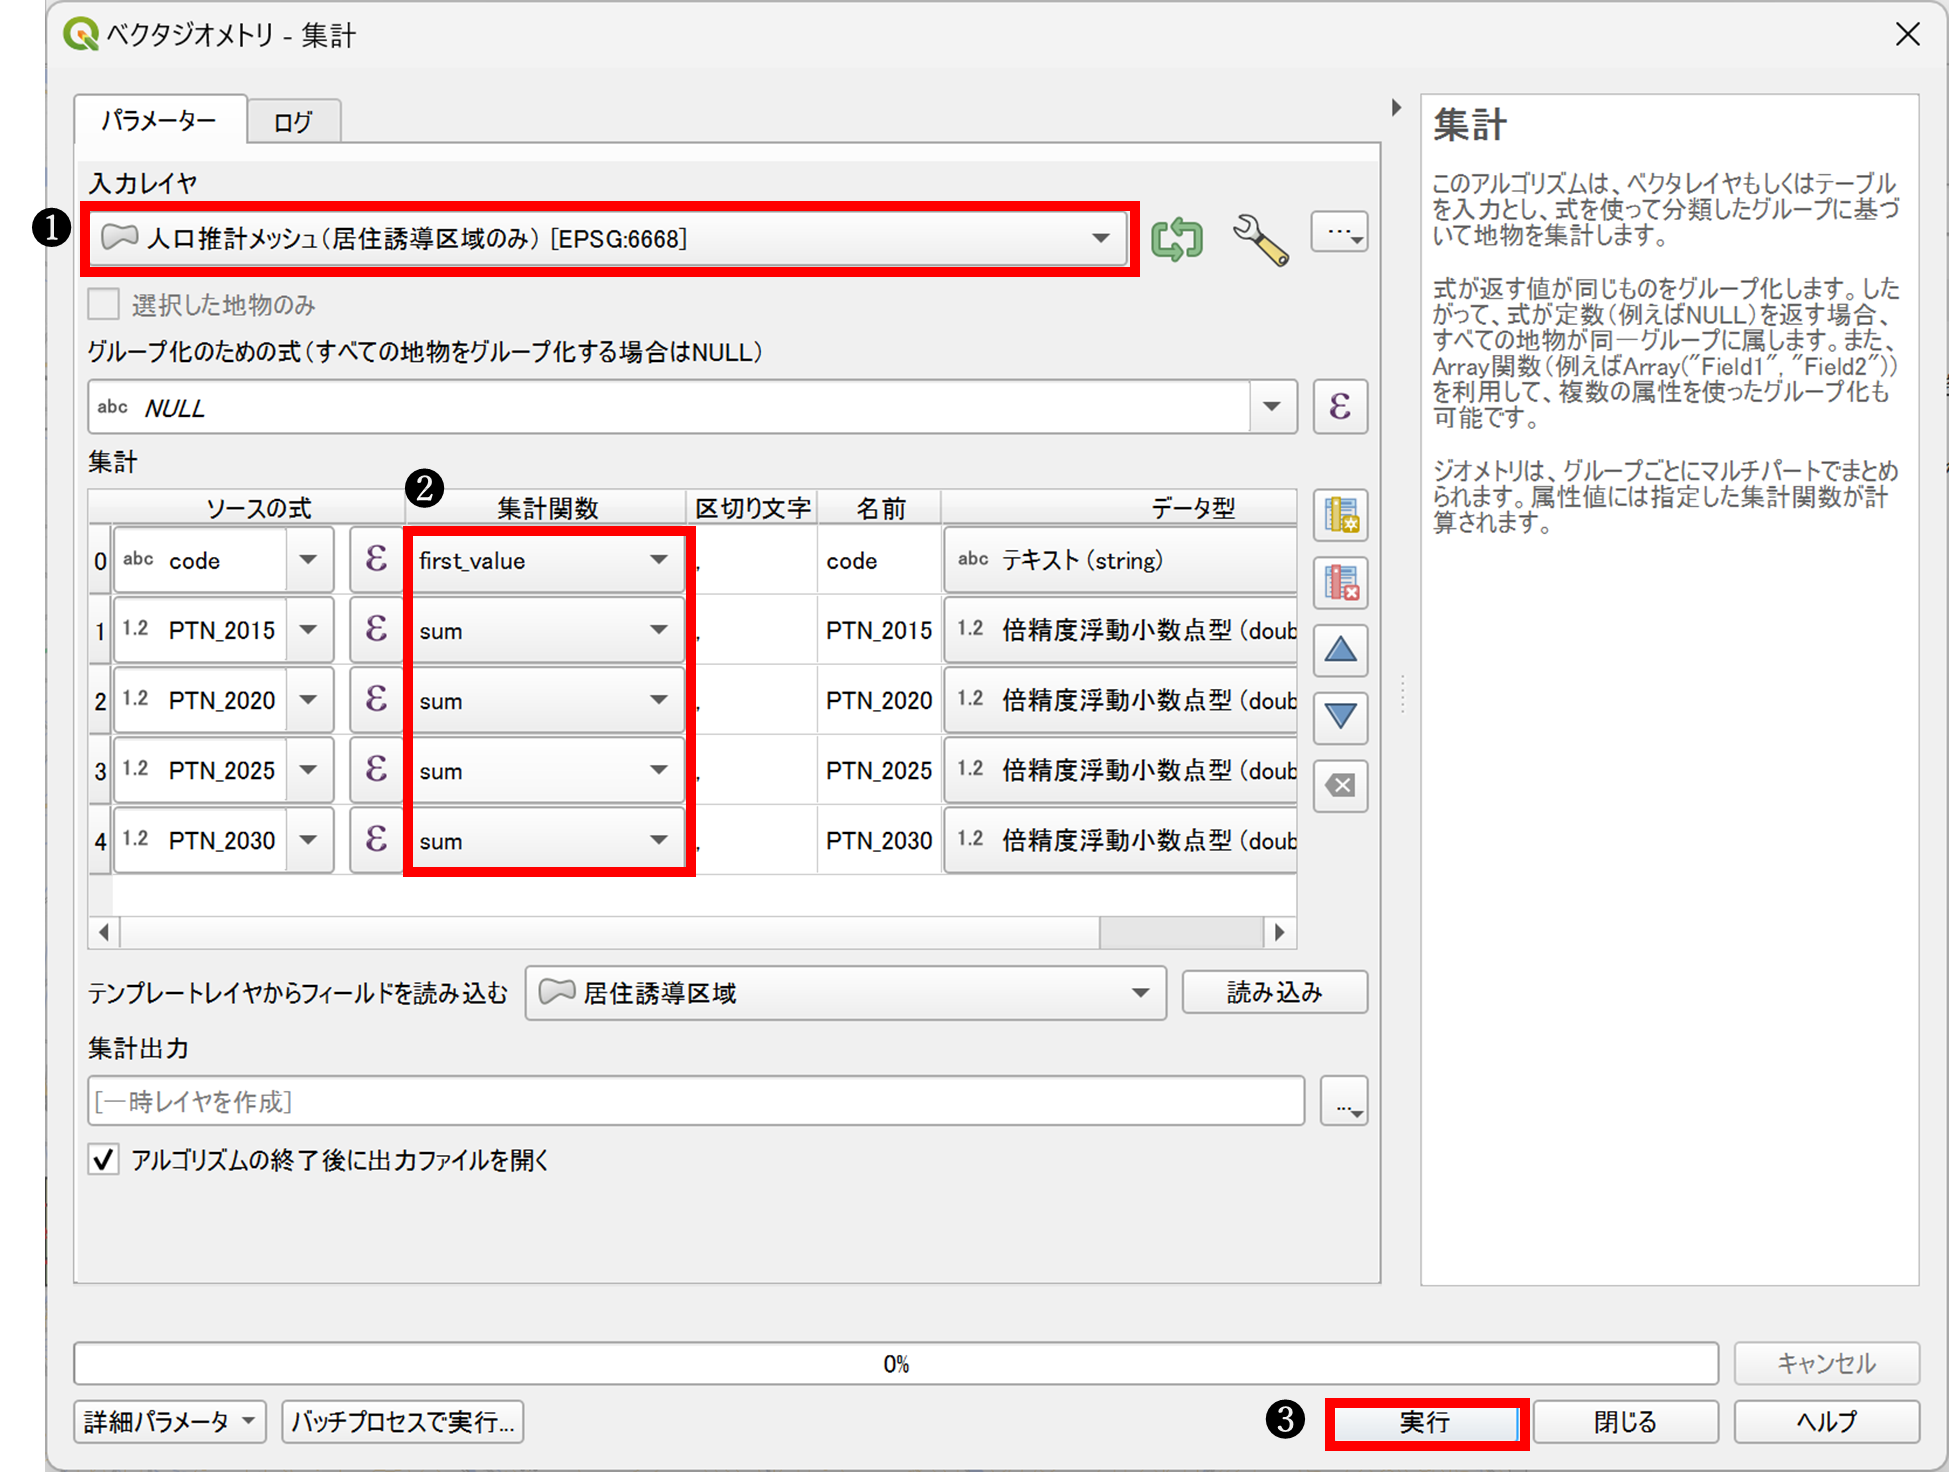Move field up with blue up arrow
Viewport: 1949px width, 1472px height.
pos(1340,650)
